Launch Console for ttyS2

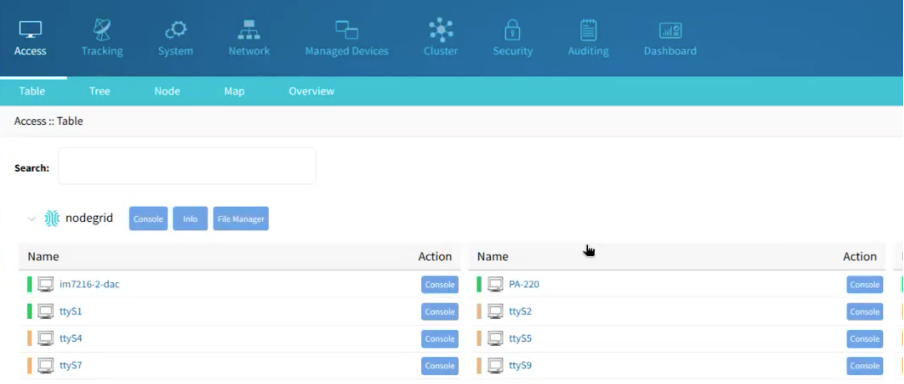click(864, 311)
